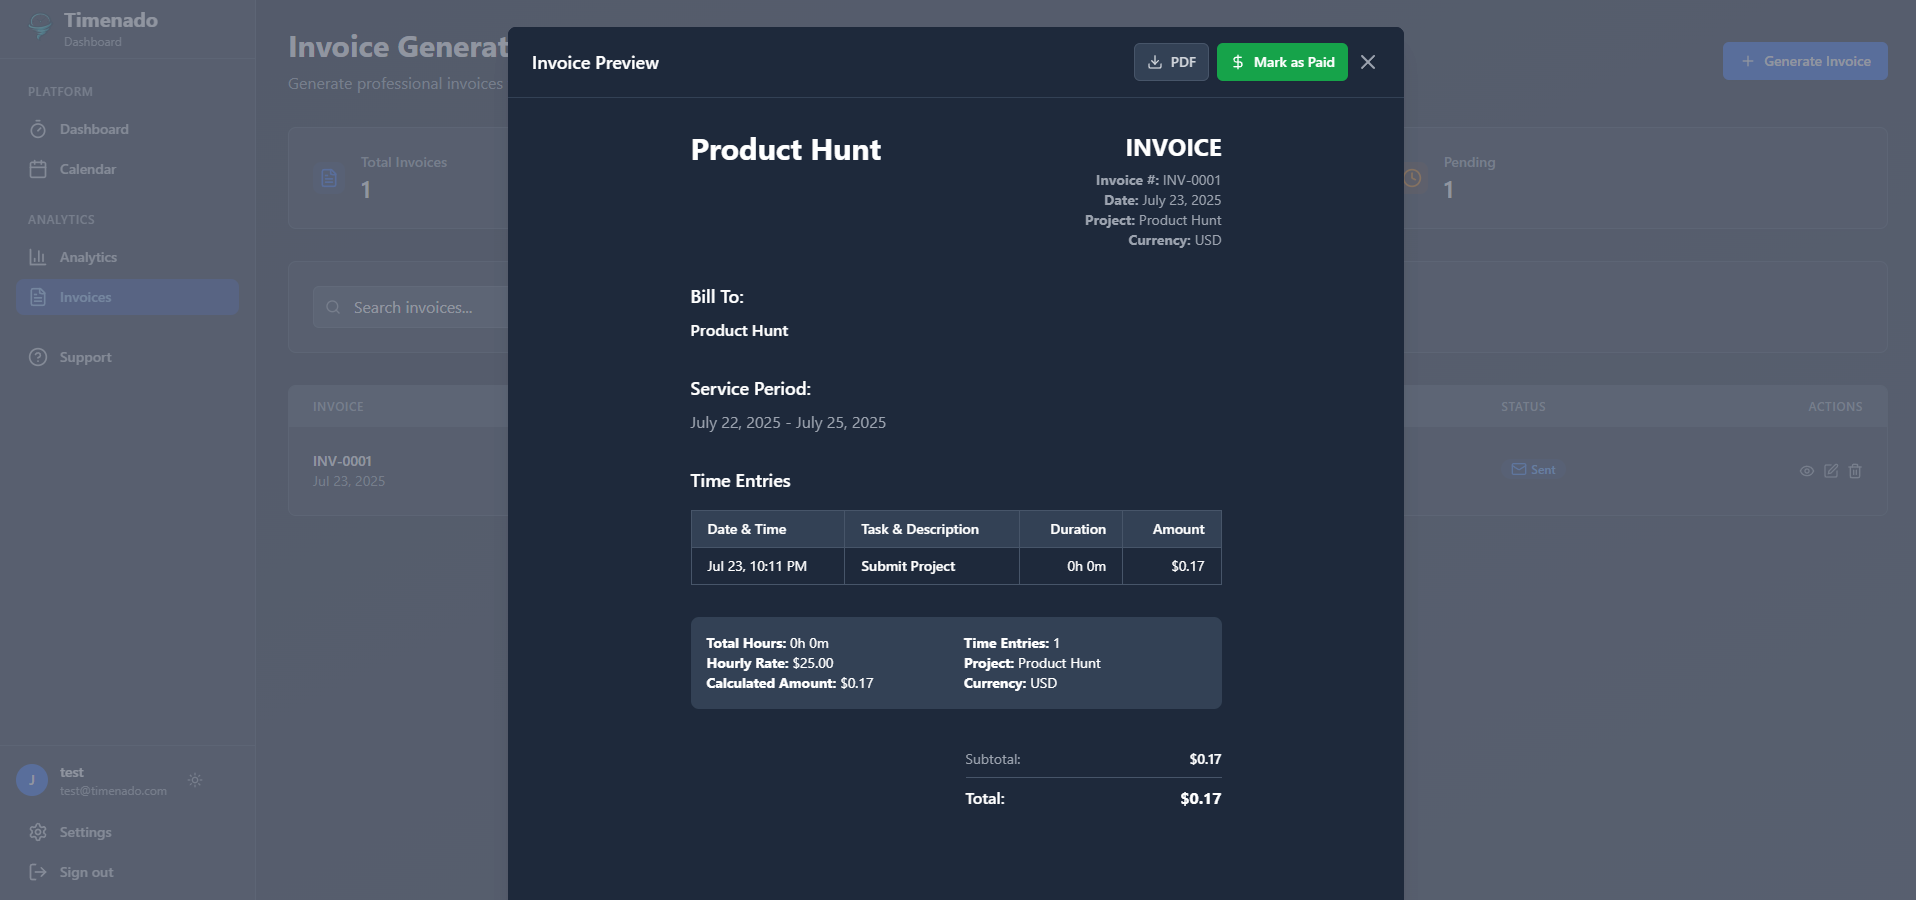Toggle light/dark theme sun icon
The height and width of the screenshot is (900, 1916).
click(x=195, y=780)
